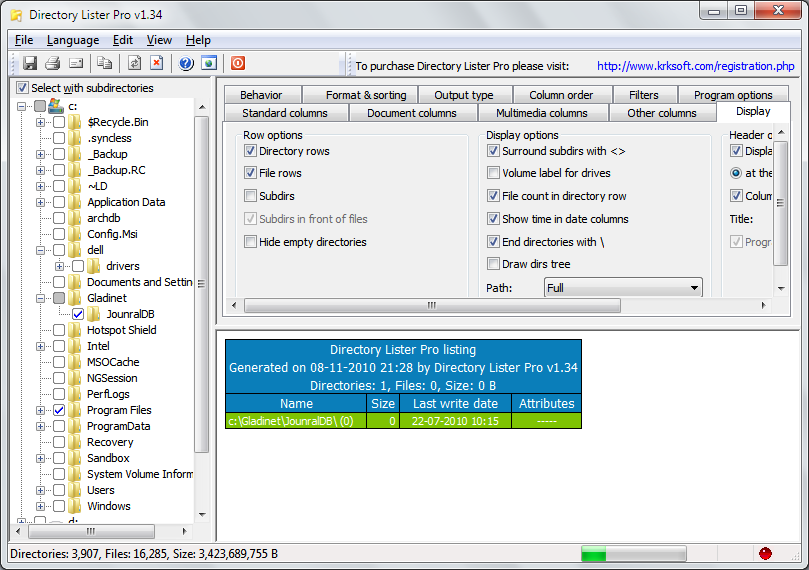Click the folder icon beside PerfLogs

75,394
